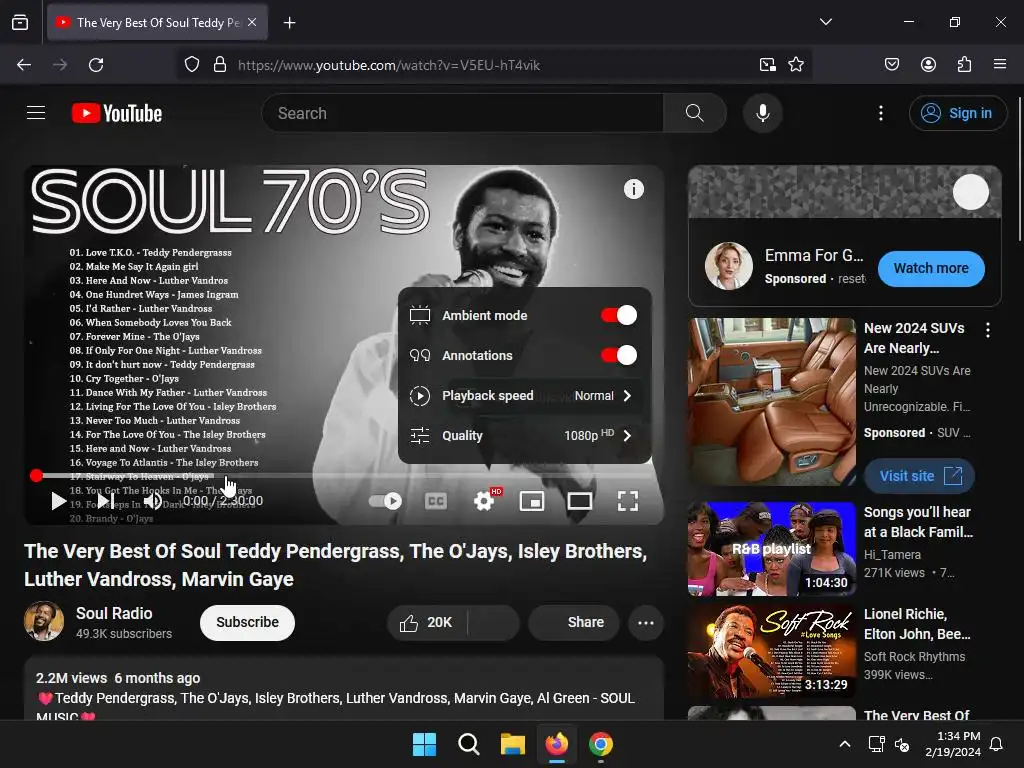The image size is (1024, 768).
Task: Open more actions ellipsis below video
Action: (645, 622)
